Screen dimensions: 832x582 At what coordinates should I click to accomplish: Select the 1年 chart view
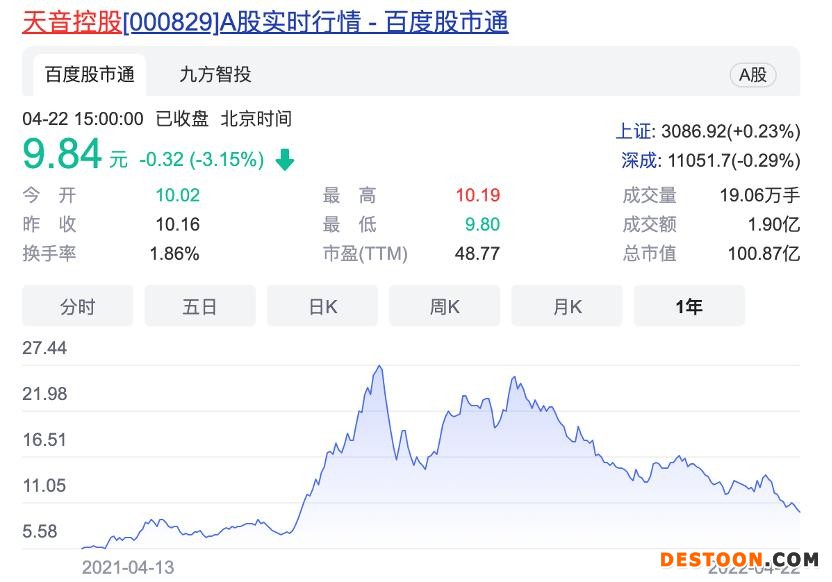tap(689, 307)
